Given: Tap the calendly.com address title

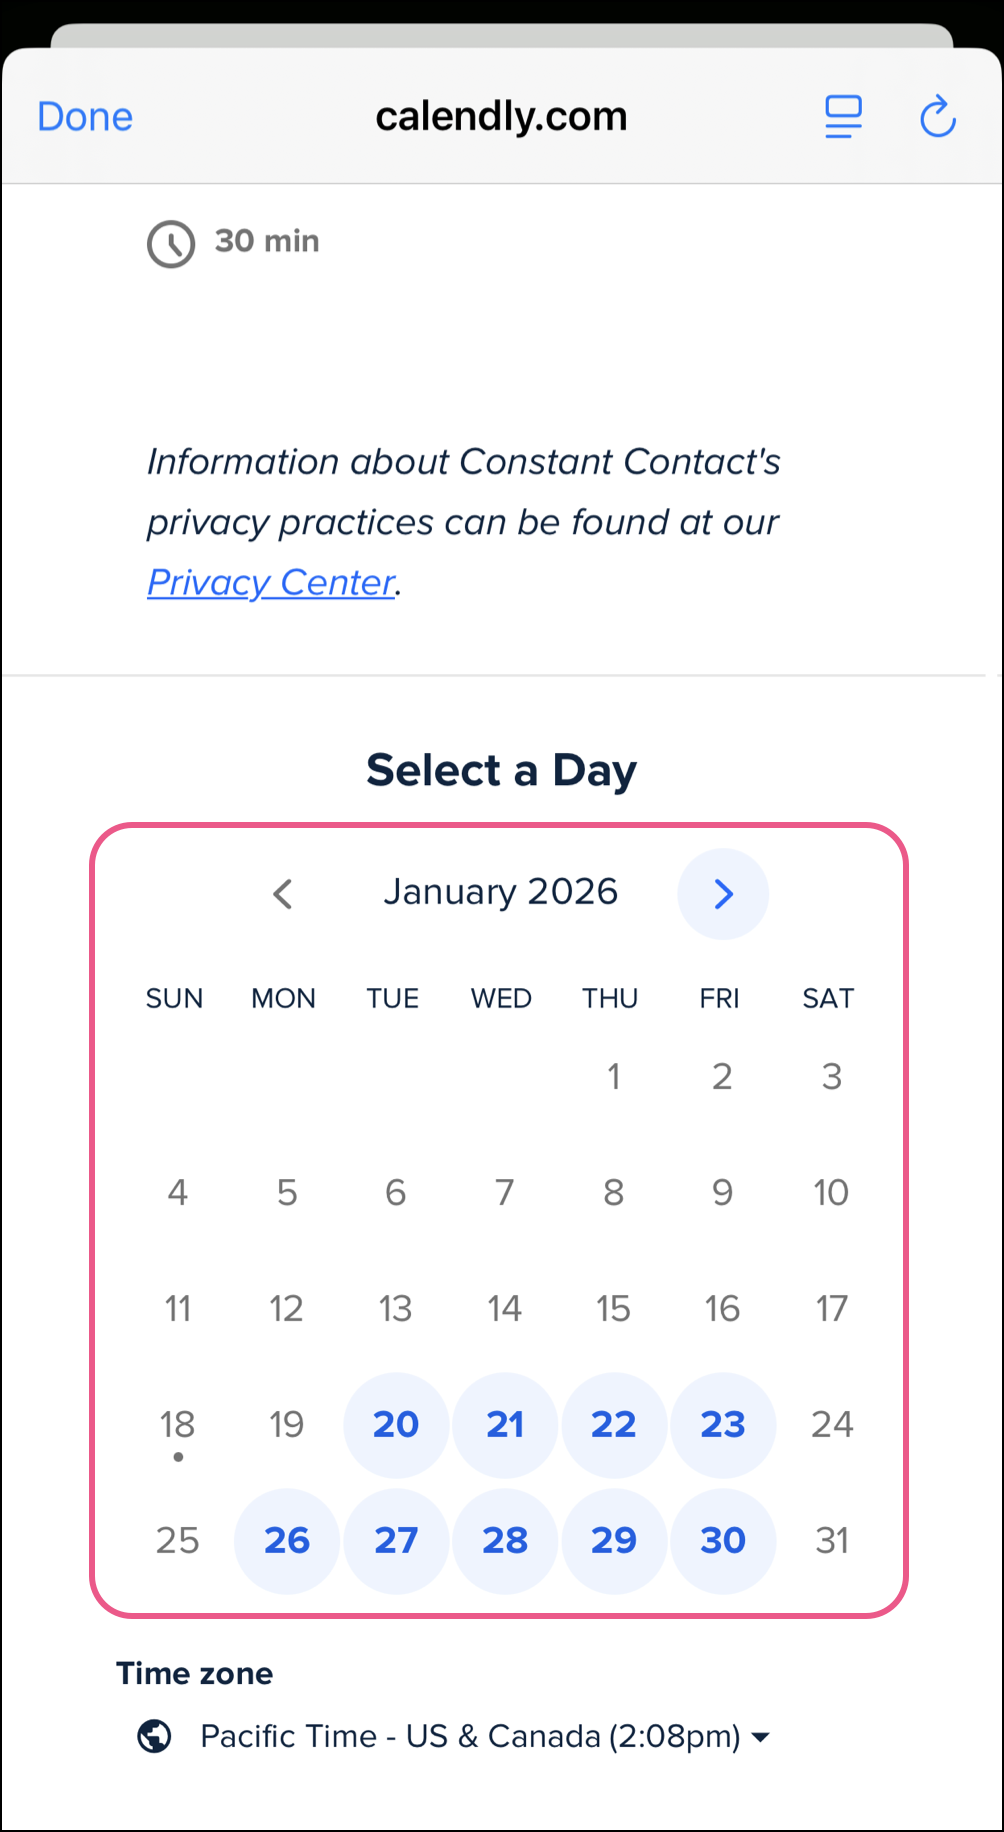Looking at the screenshot, I should [501, 117].
